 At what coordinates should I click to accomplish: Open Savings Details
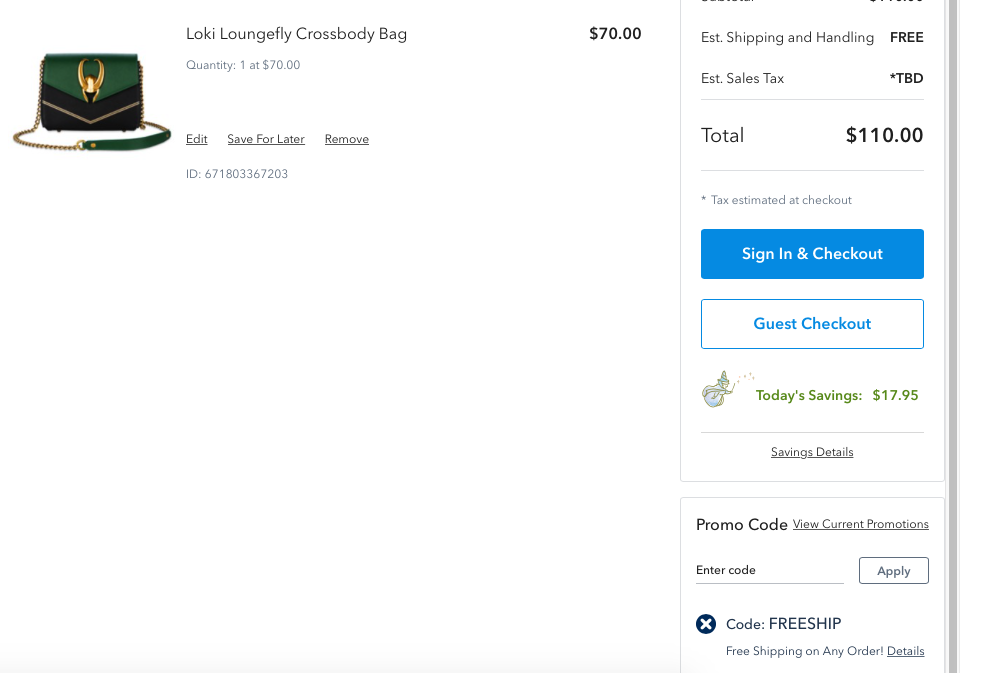[812, 452]
